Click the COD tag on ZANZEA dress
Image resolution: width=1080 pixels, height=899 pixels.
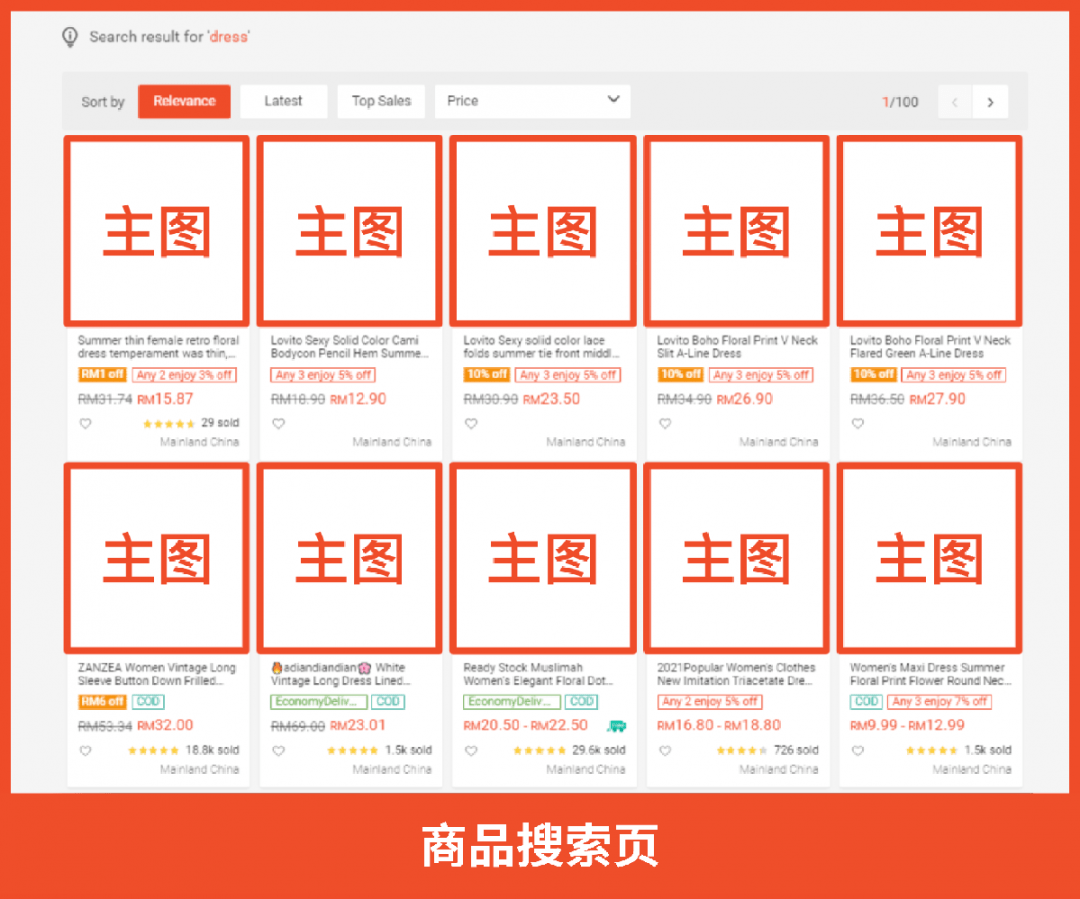tap(148, 701)
